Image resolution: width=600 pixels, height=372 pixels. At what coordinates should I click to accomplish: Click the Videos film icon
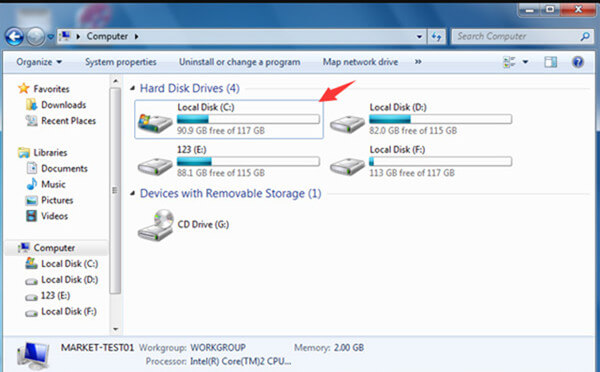31,216
